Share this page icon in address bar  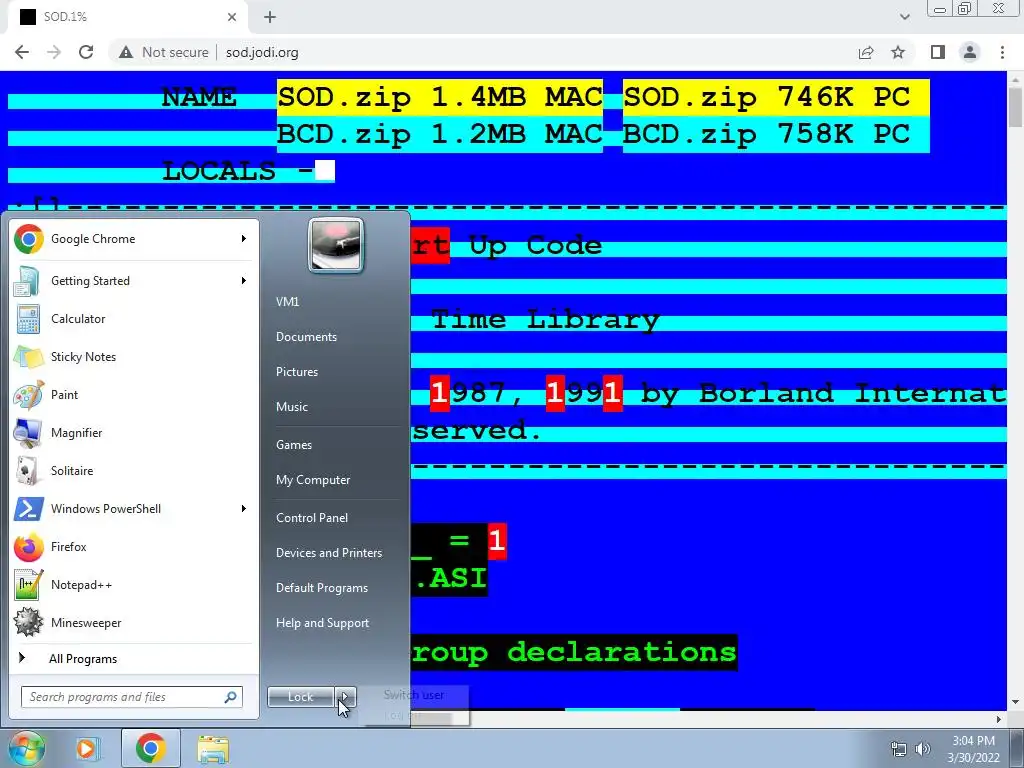(x=866, y=52)
